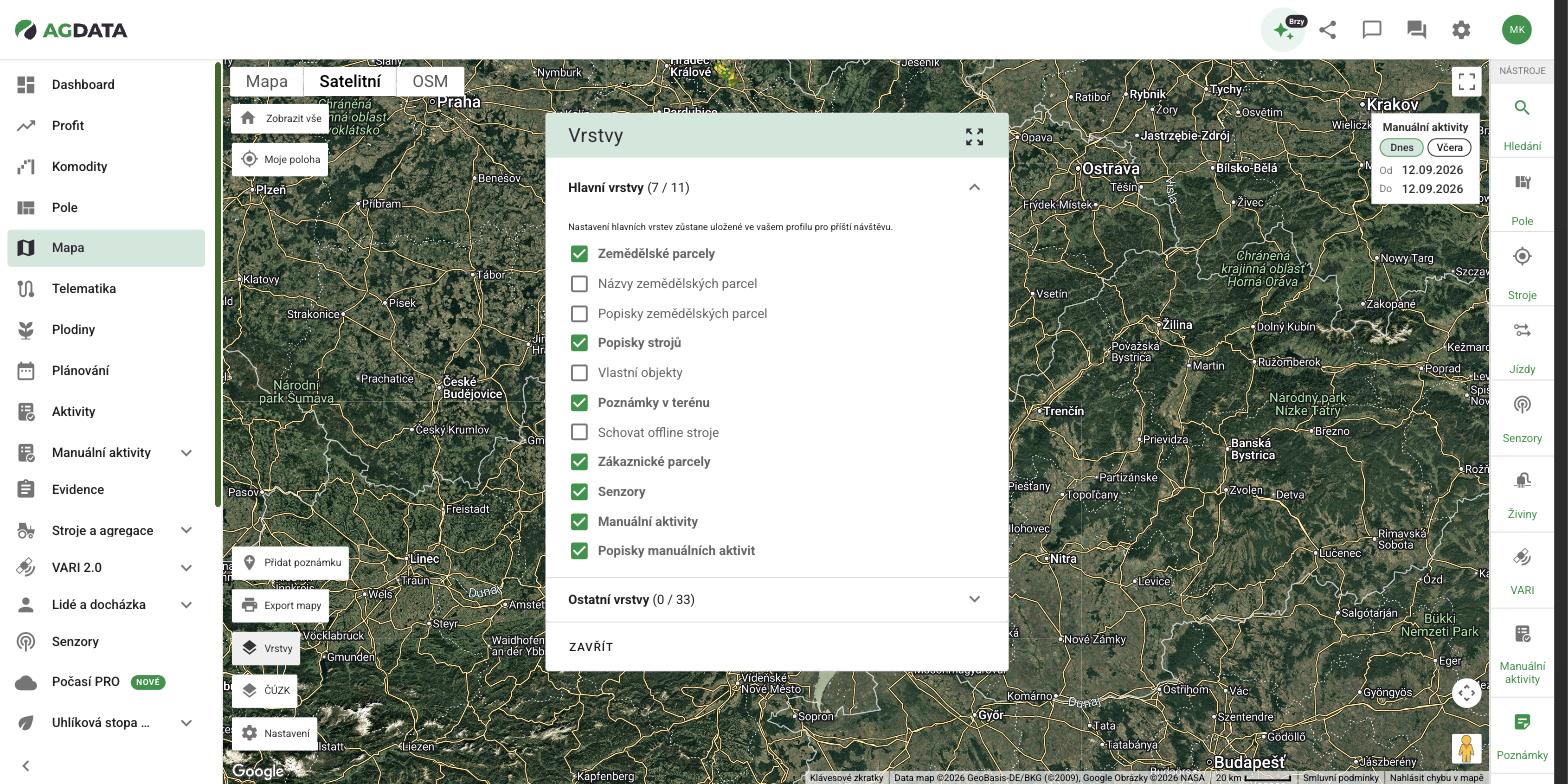Open the Poznámky tool
This screenshot has height=784, width=1568.
click(1522, 735)
